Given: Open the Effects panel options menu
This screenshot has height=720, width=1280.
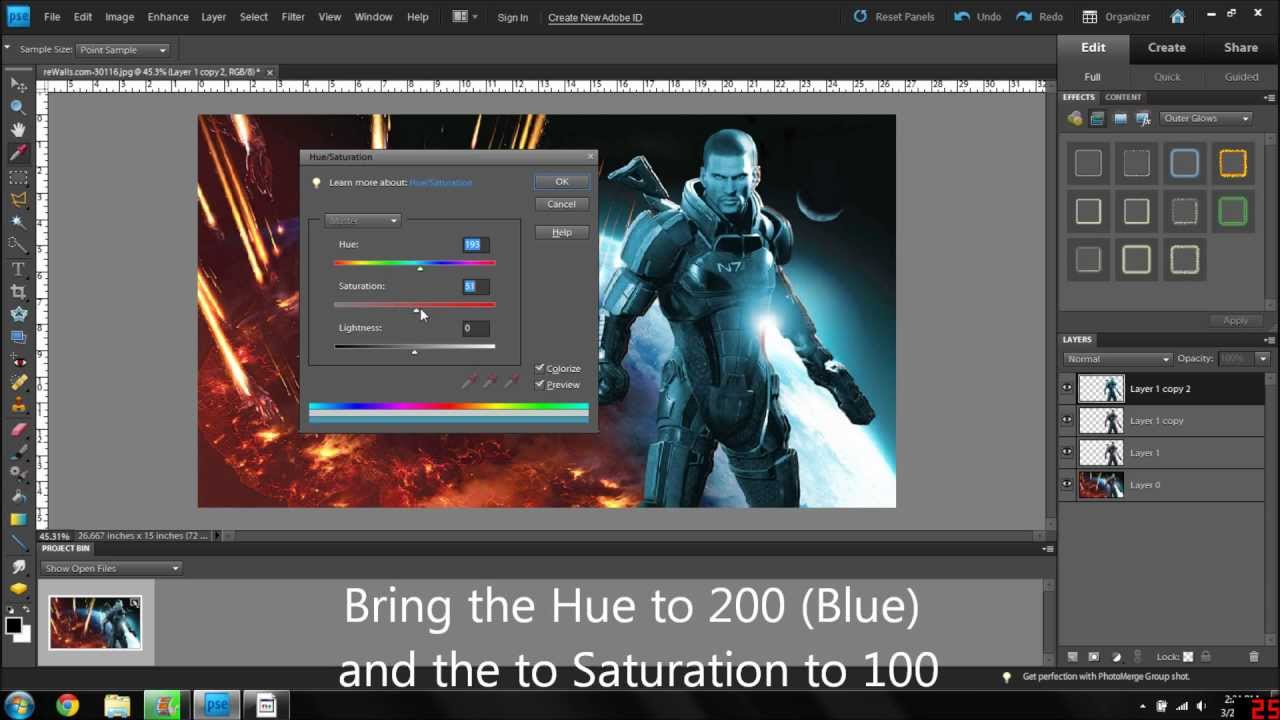Looking at the screenshot, I should (1270, 97).
